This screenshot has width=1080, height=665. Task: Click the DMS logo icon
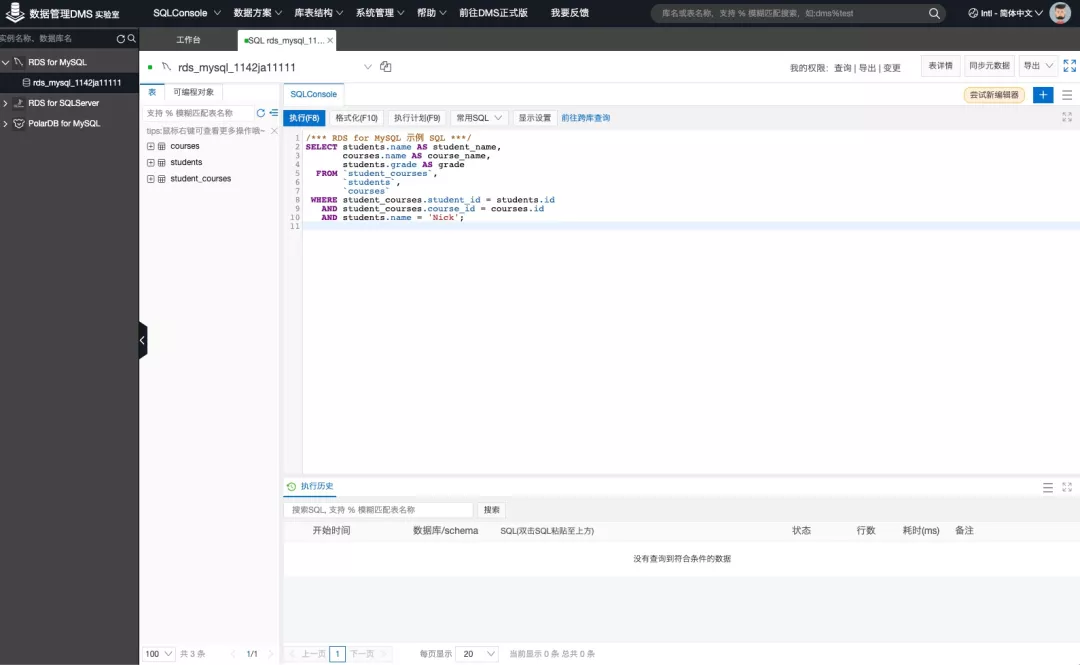point(14,12)
